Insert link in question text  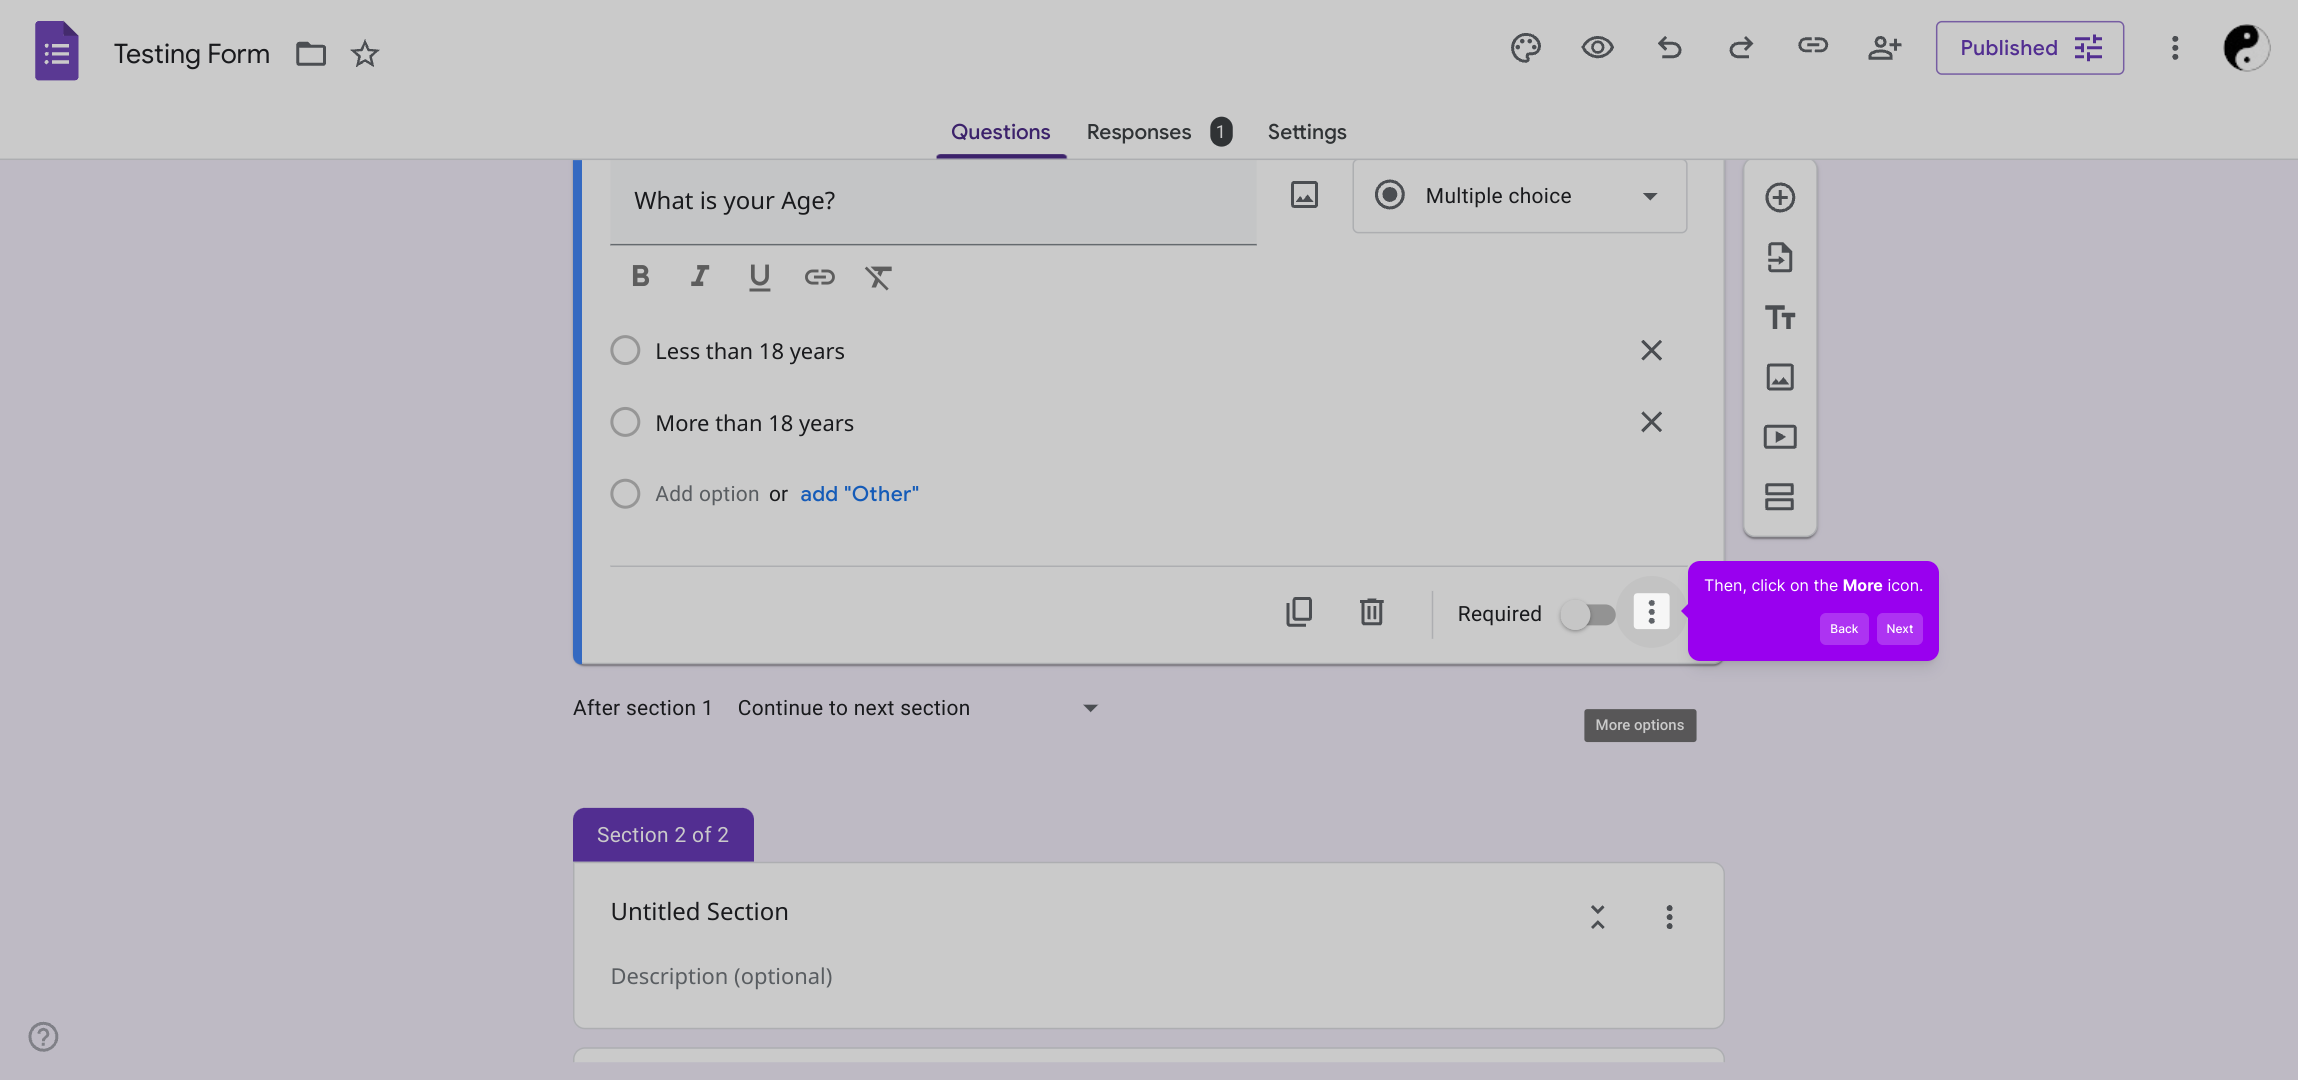pyautogui.click(x=819, y=277)
